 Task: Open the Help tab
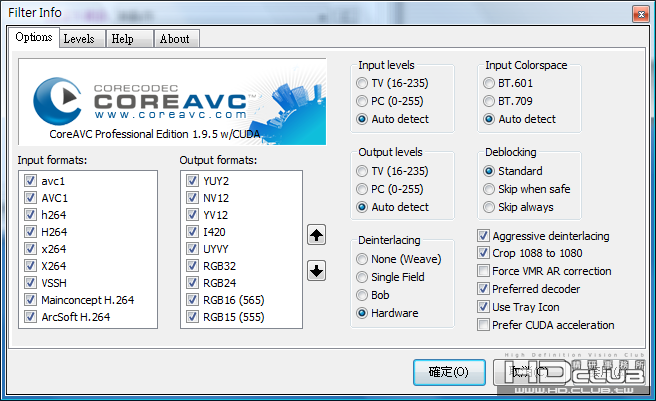point(129,39)
